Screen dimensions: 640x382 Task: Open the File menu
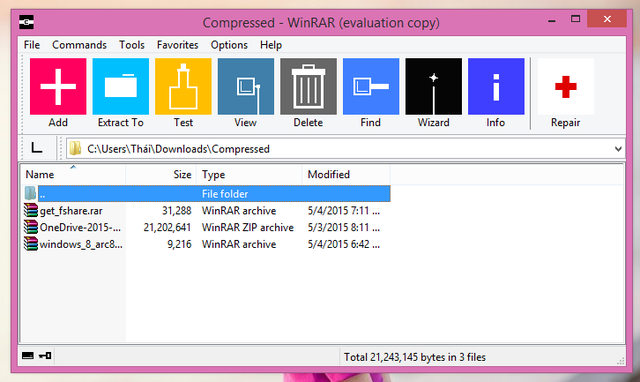point(32,45)
